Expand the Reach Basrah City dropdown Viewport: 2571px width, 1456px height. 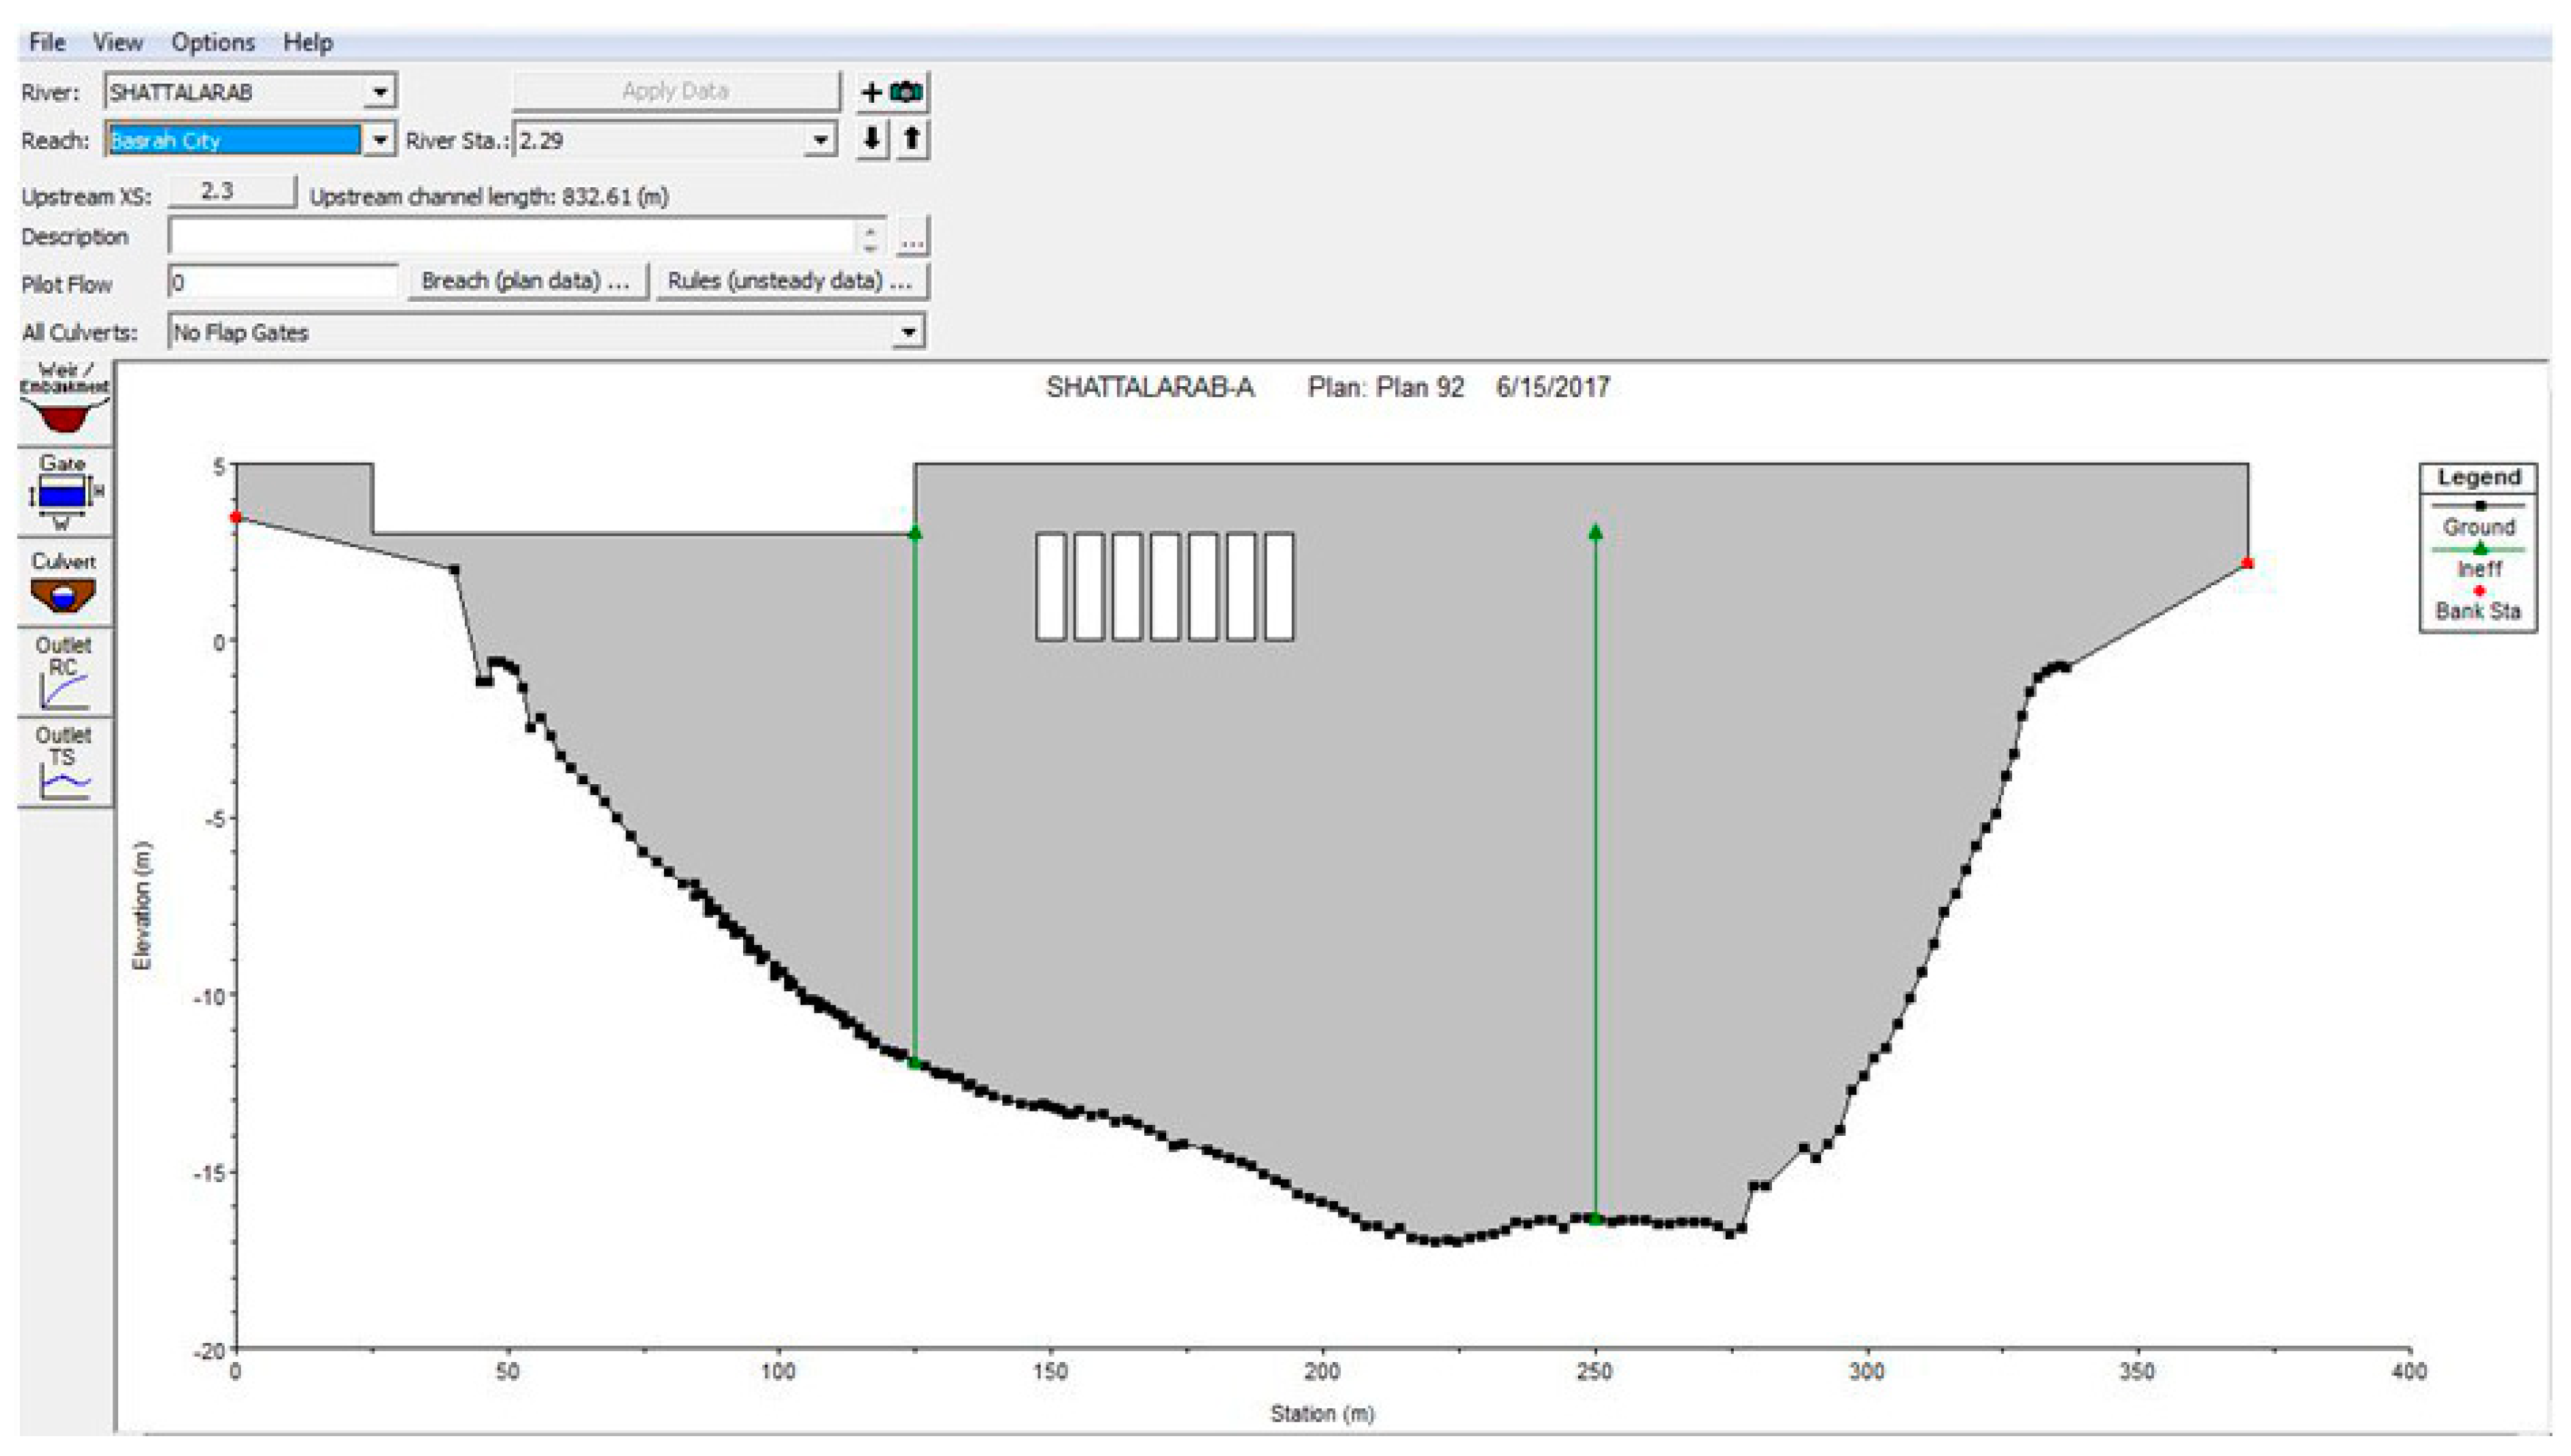(380, 140)
